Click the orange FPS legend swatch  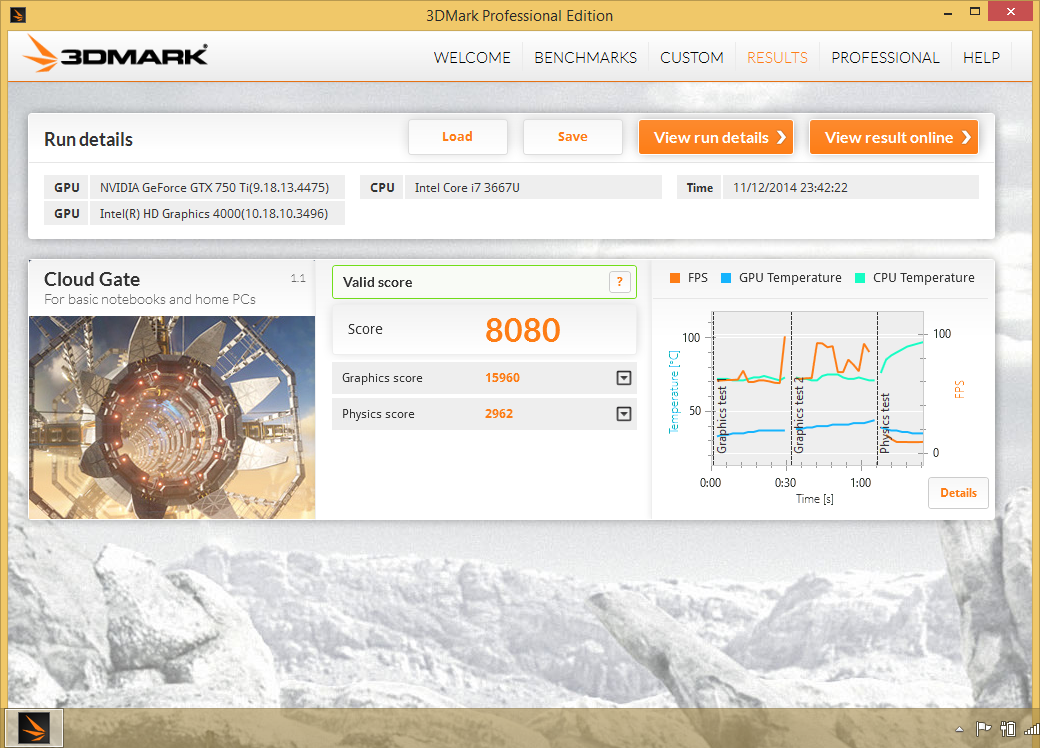(x=675, y=278)
